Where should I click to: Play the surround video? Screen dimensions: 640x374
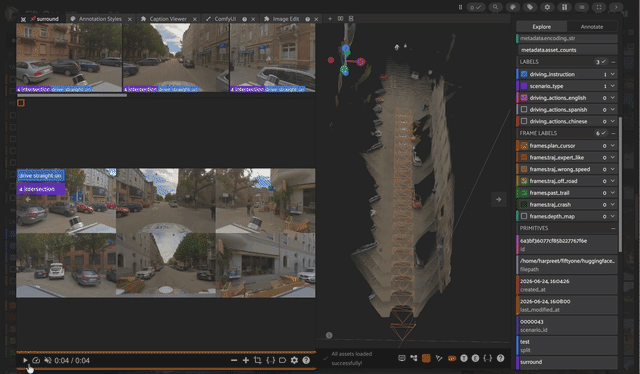click(x=25, y=360)
